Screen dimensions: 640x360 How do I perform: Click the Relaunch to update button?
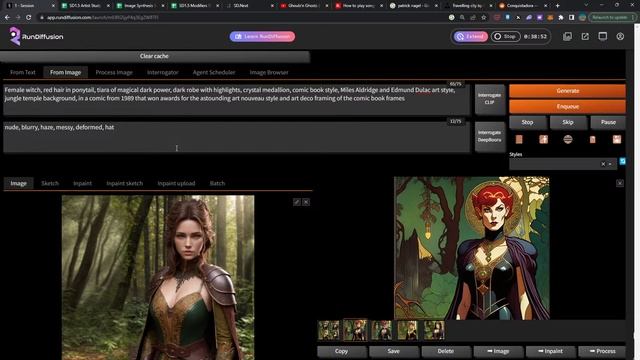610,18
